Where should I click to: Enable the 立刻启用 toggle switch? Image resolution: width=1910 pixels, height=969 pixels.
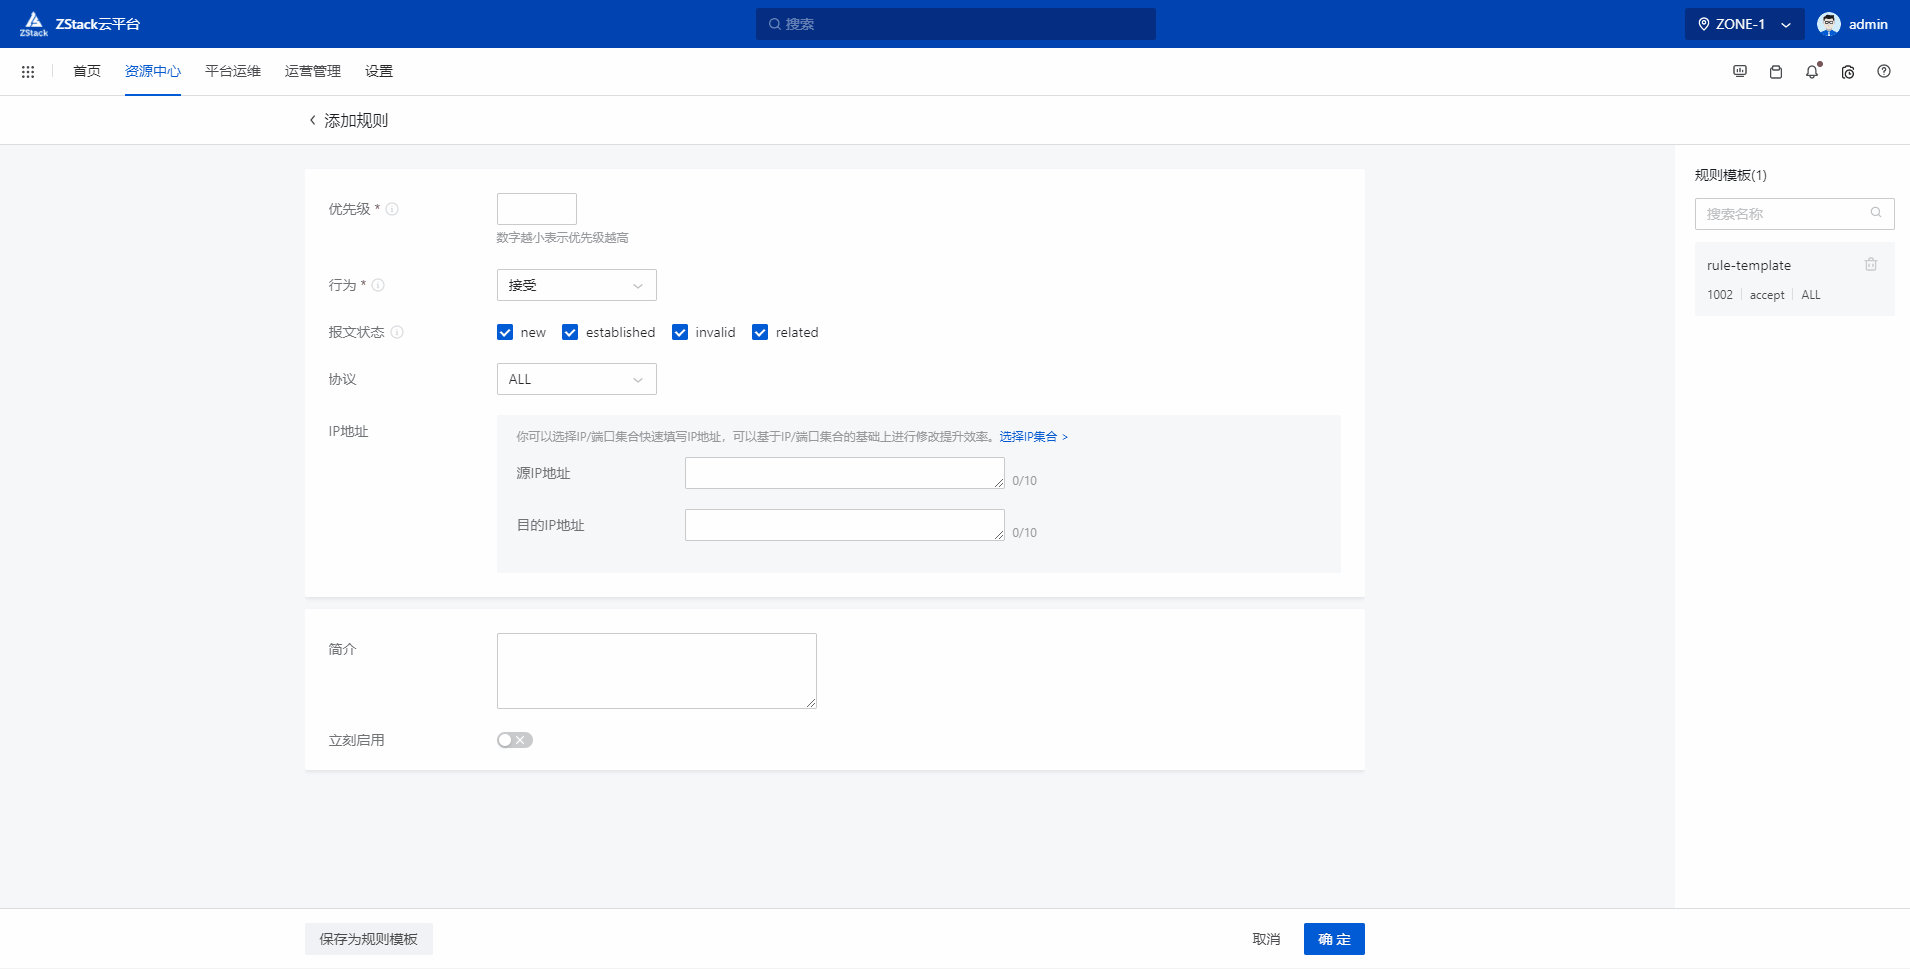514,740
